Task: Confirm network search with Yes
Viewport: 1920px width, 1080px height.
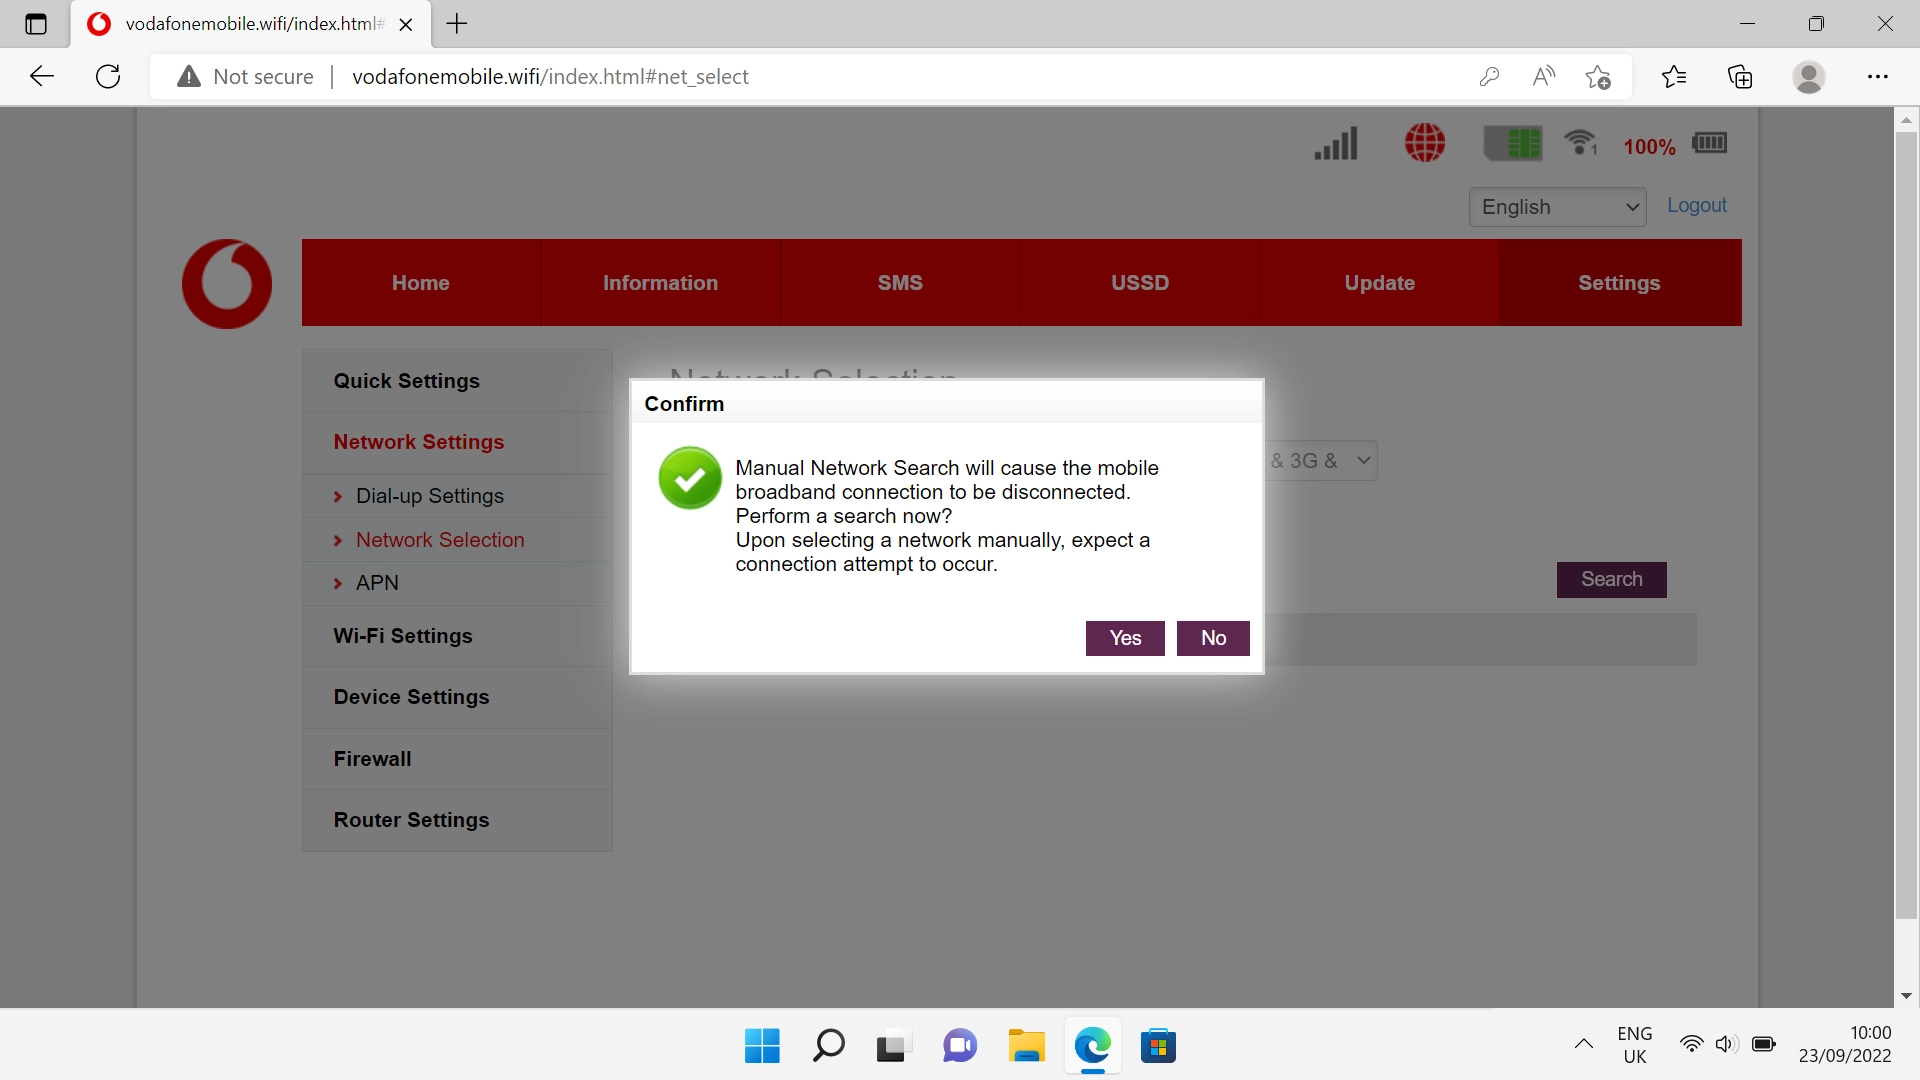Action: [1125, 638]
